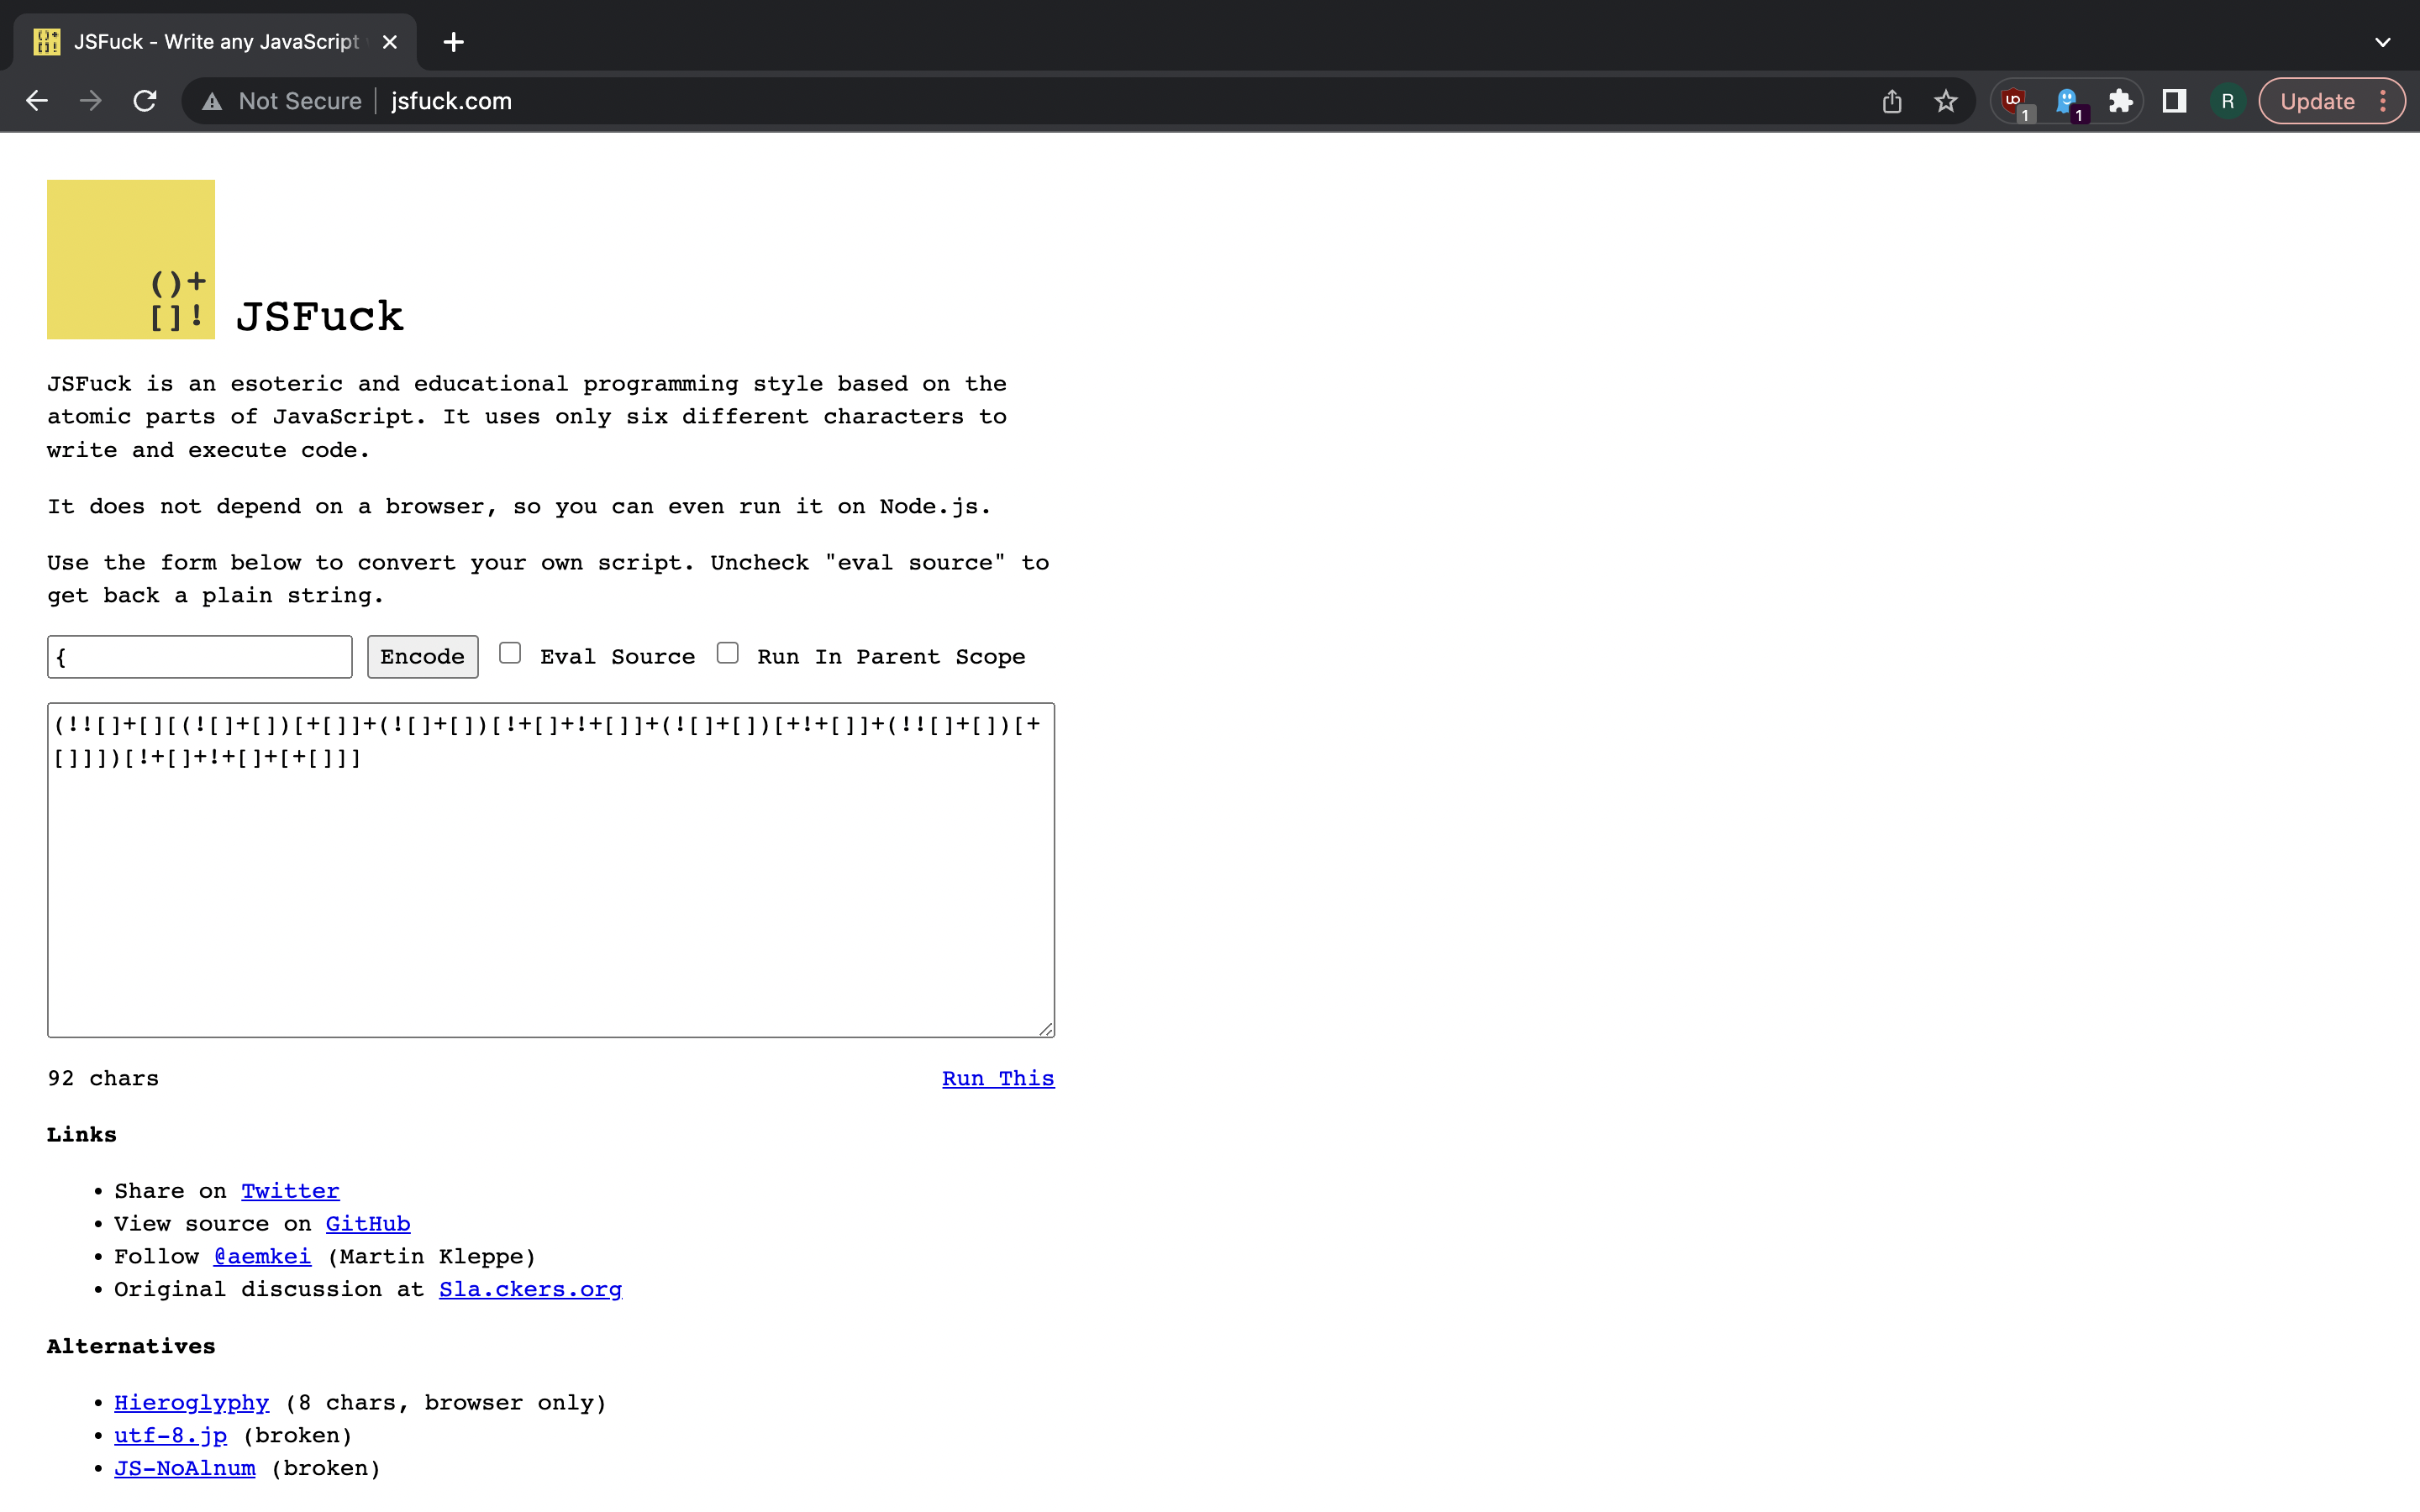Open the JS-NoAlnum link
The image size is (2420, 1512).
point(184,1469)
